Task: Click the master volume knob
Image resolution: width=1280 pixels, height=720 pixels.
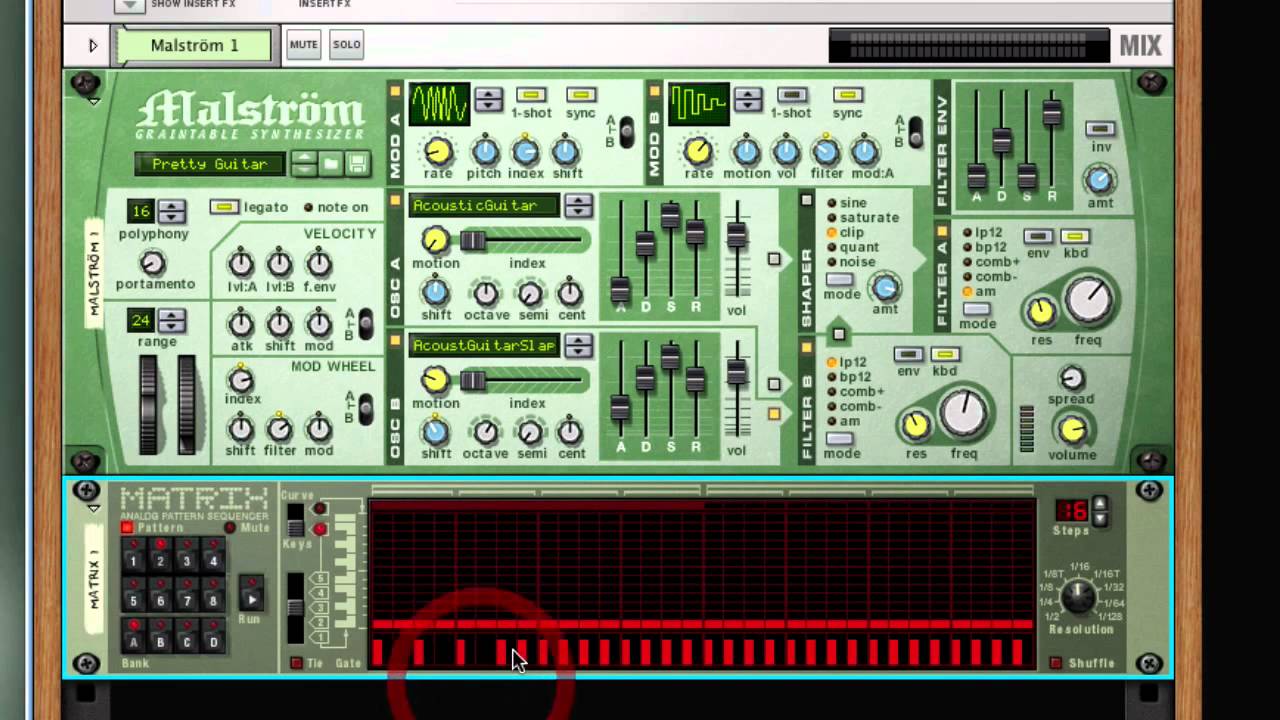Action: (1072, 430)
